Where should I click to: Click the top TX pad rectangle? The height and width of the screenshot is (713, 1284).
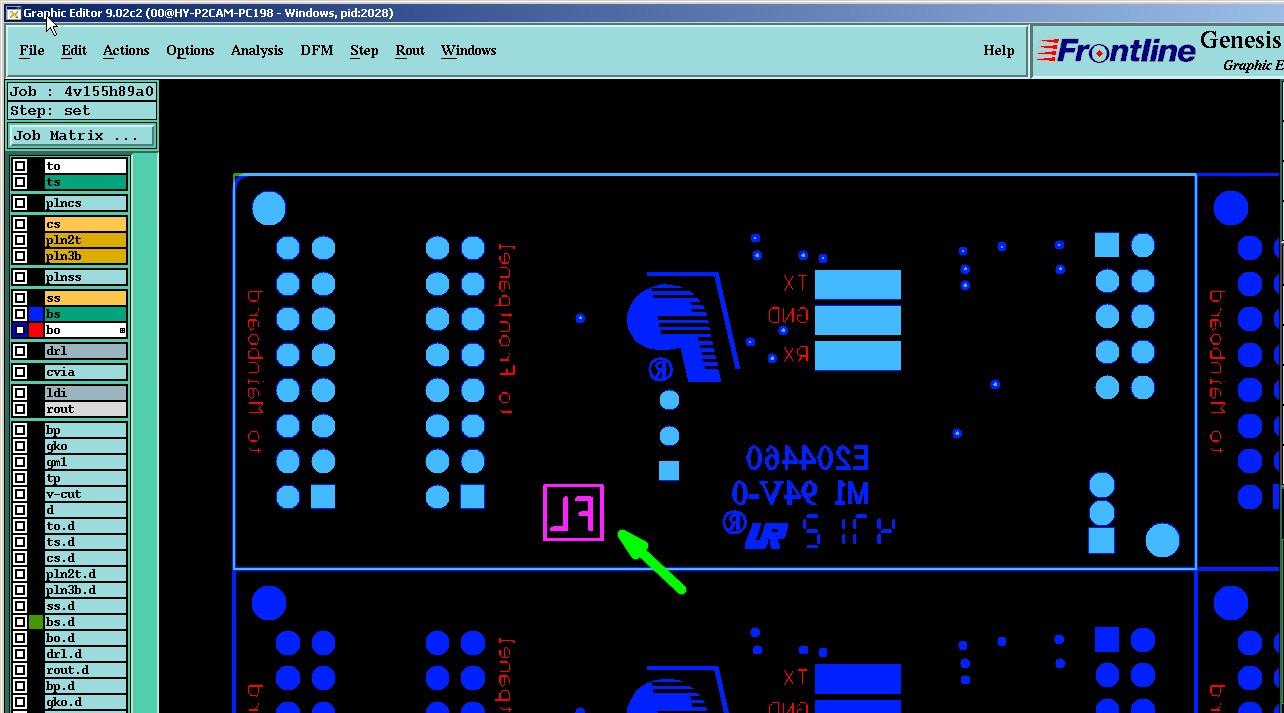tap(858, 285)
